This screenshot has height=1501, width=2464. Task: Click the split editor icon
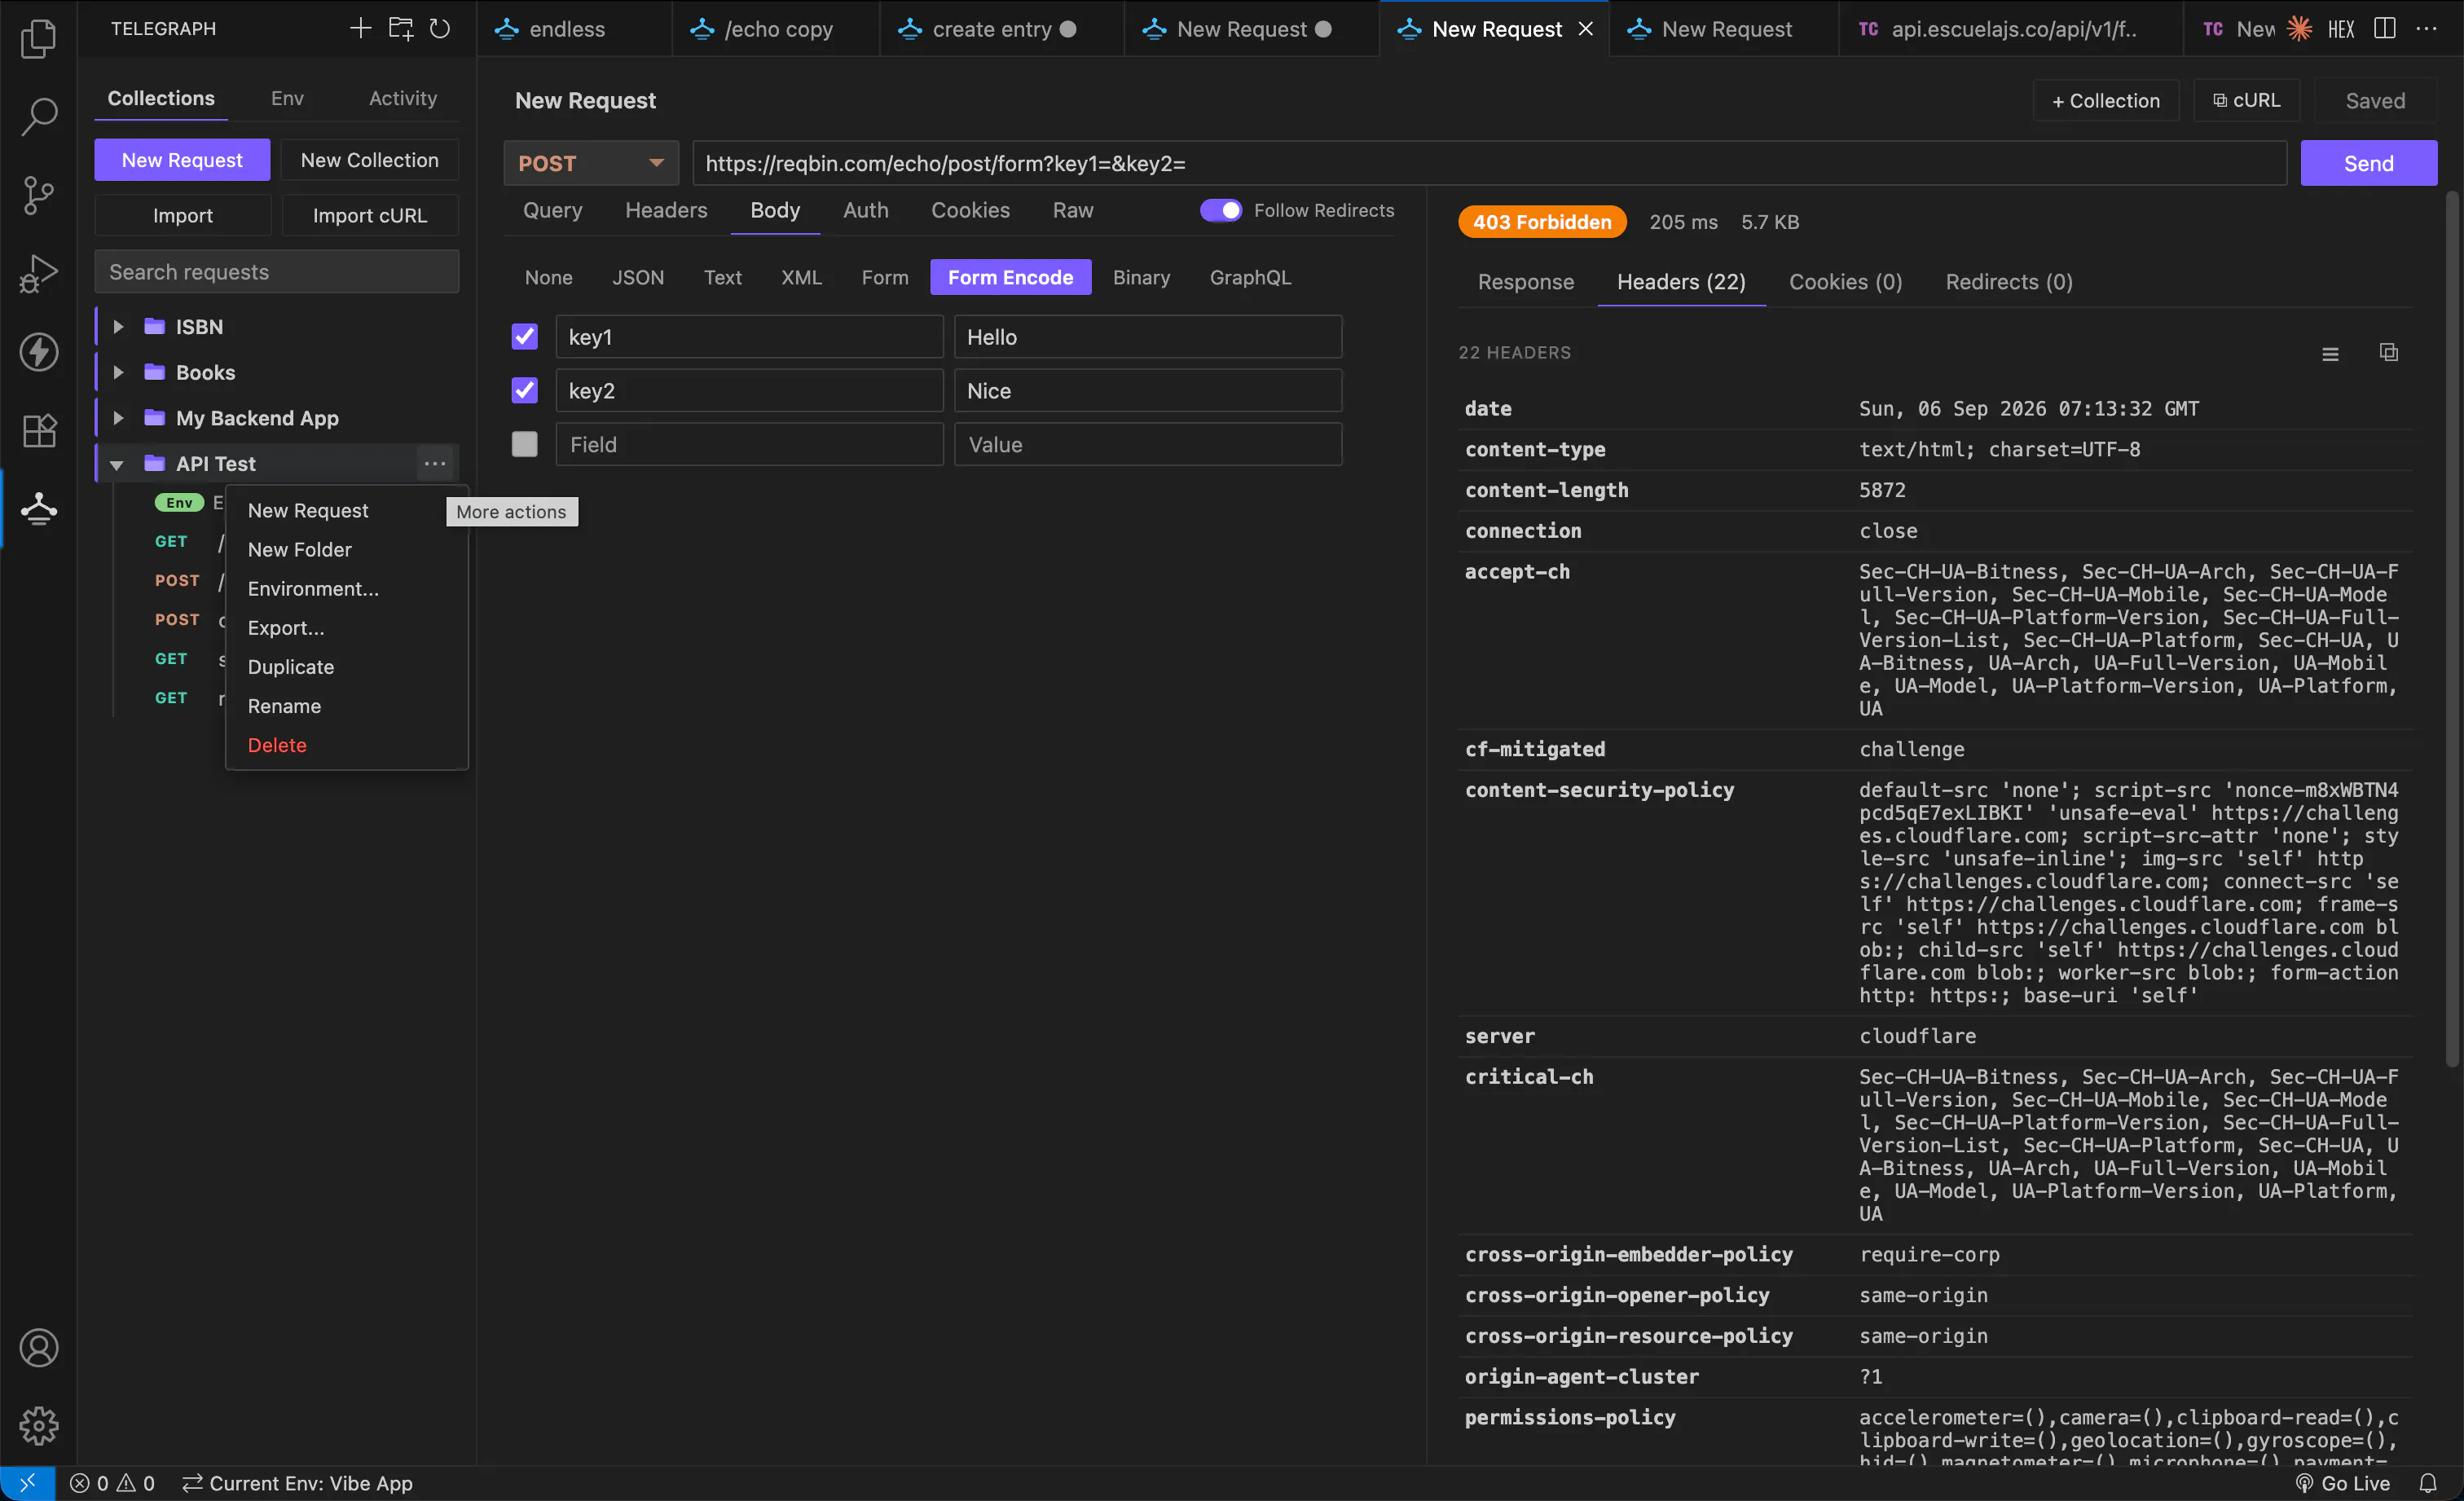pyautogui.click(x=2385, y=28)
